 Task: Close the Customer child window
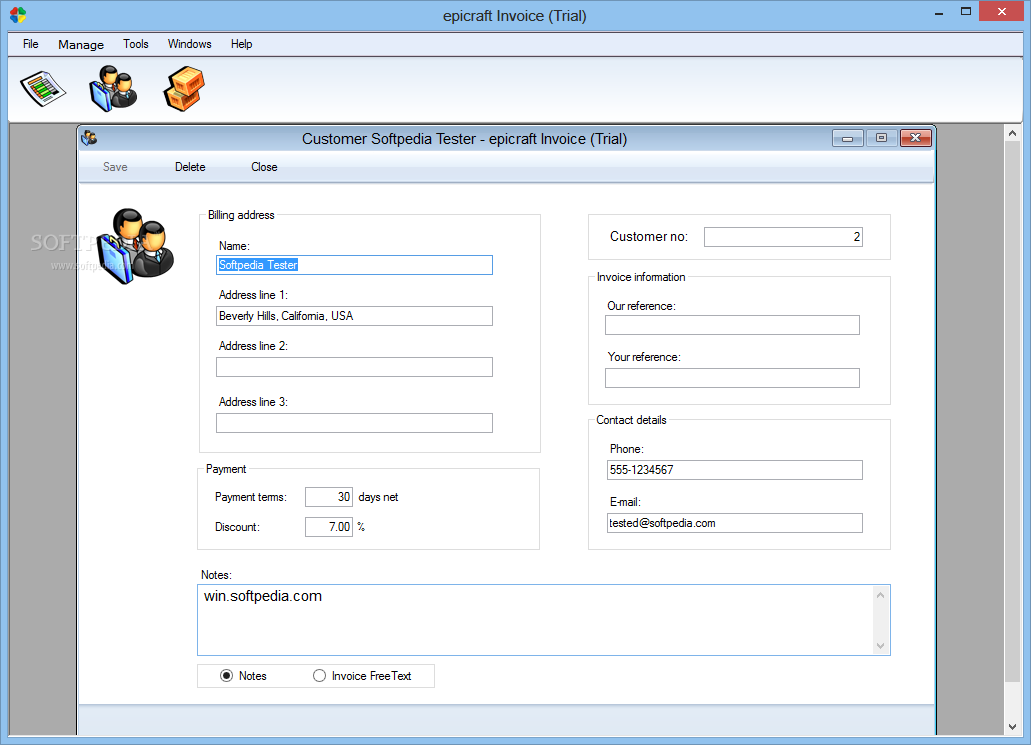pyautogui.click(x=915, y=138)
